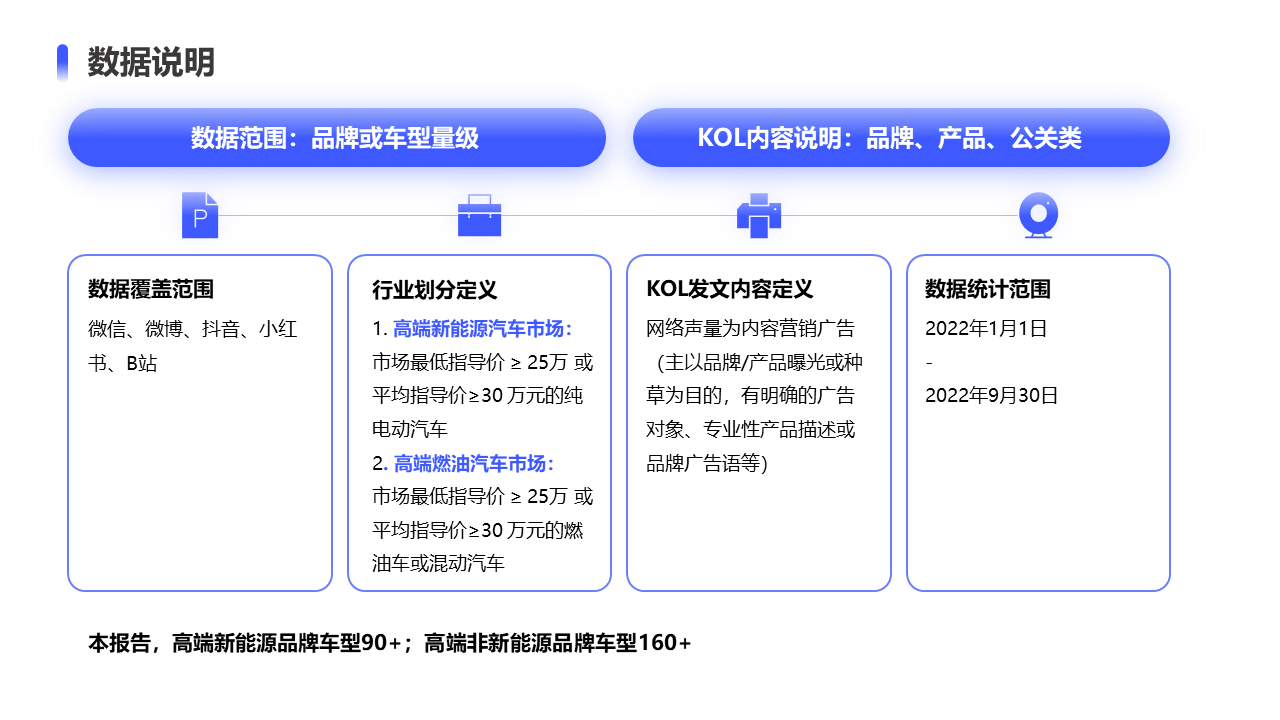Image resolution: width=1280 pixels, height=720 pixels.
Task: Select the 数据统计范围 card heading
Action: pyautogui.click(x=988, y=290)
